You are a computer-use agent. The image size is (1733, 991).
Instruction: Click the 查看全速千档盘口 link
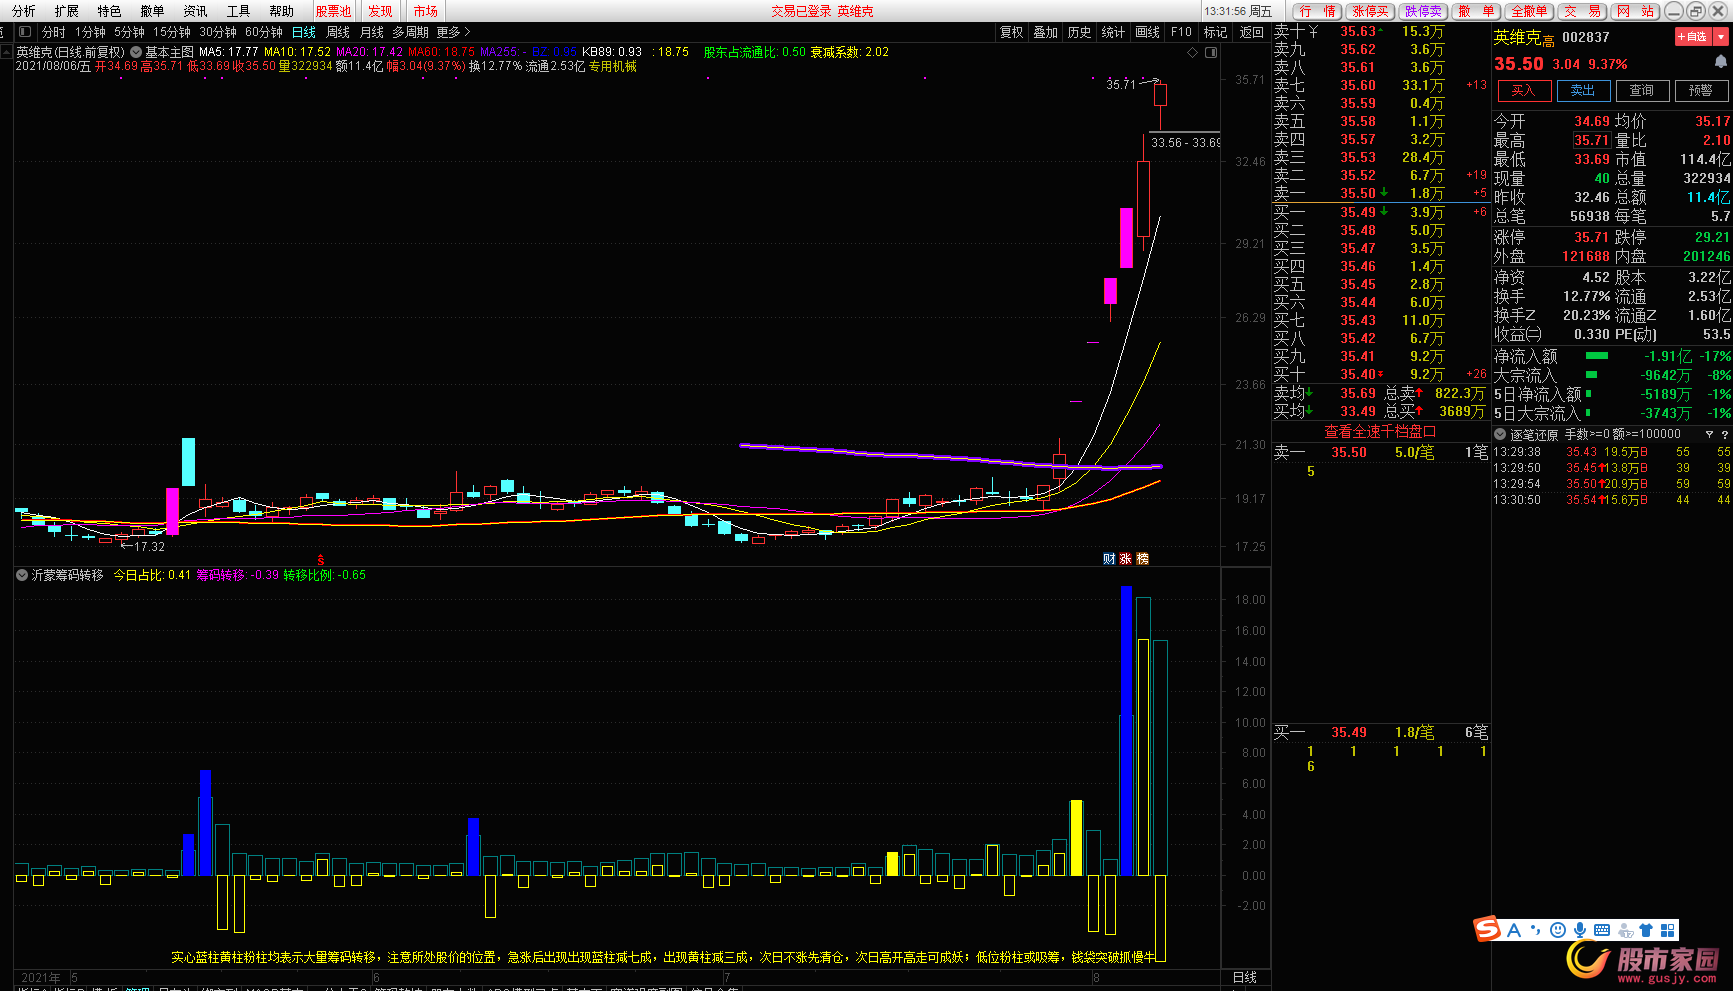[x=1380, y=432]
